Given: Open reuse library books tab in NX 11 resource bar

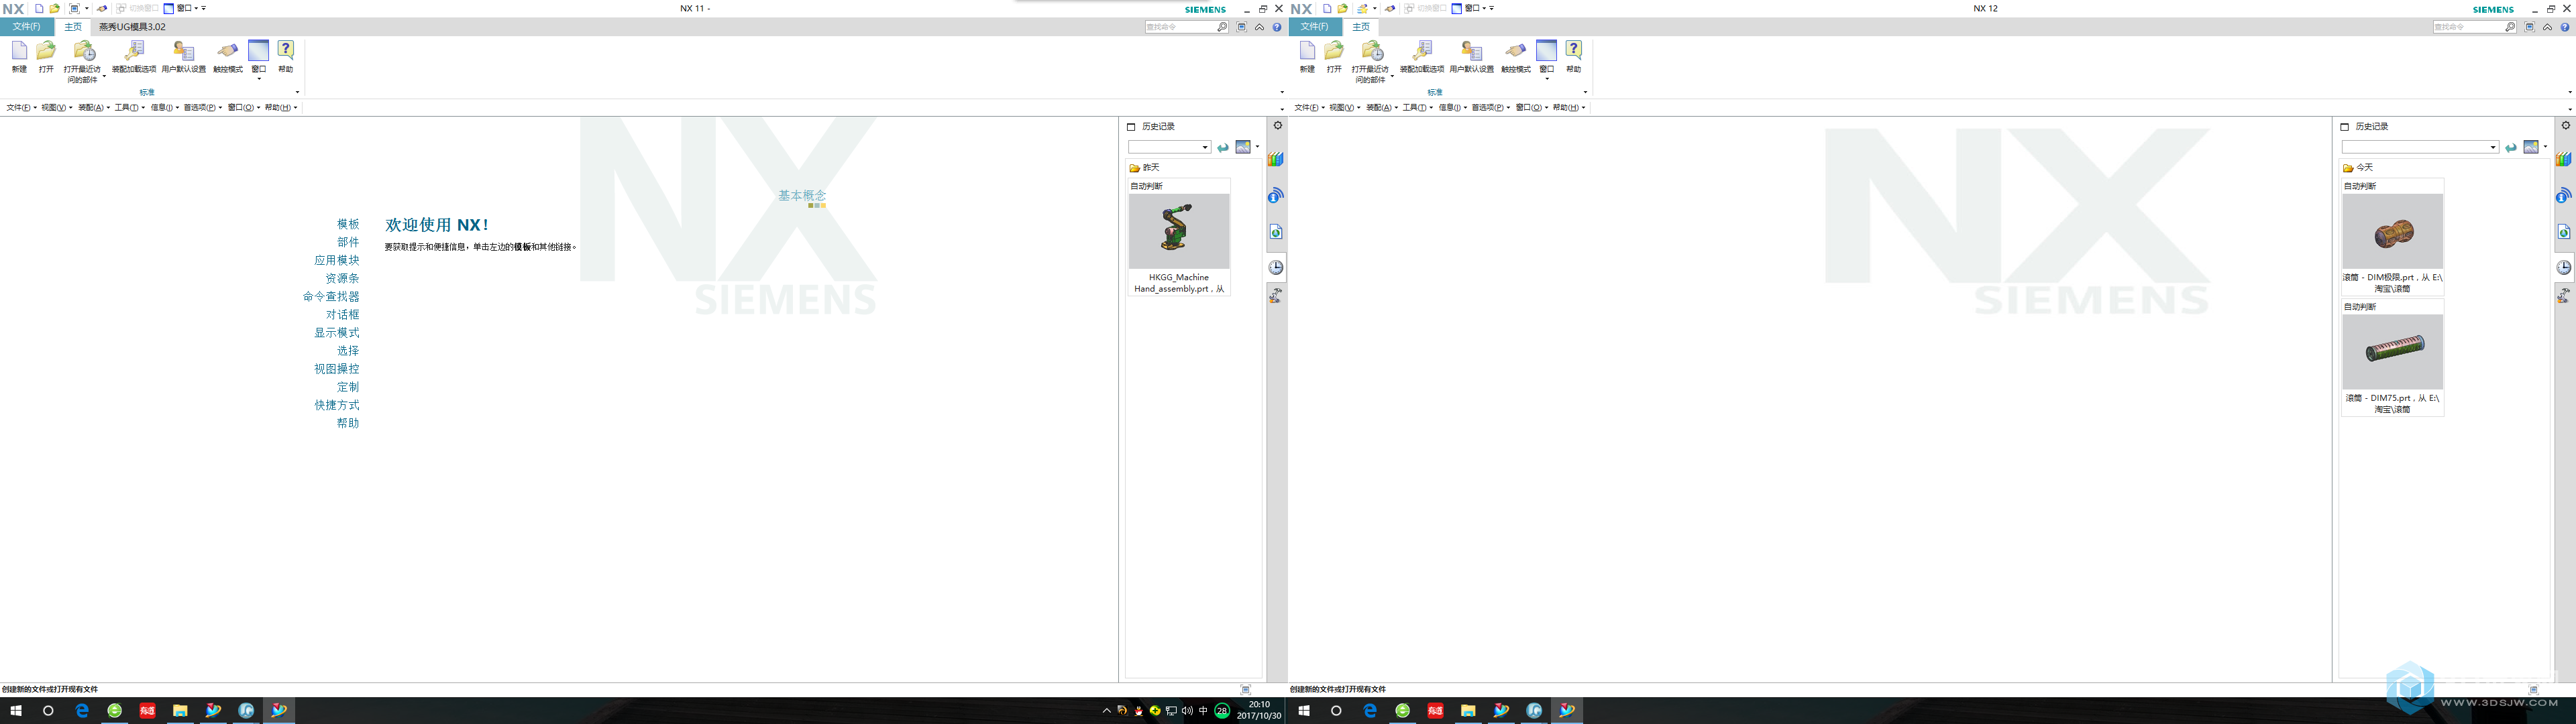Looking at the screenshot, I should click(1276, 160).
